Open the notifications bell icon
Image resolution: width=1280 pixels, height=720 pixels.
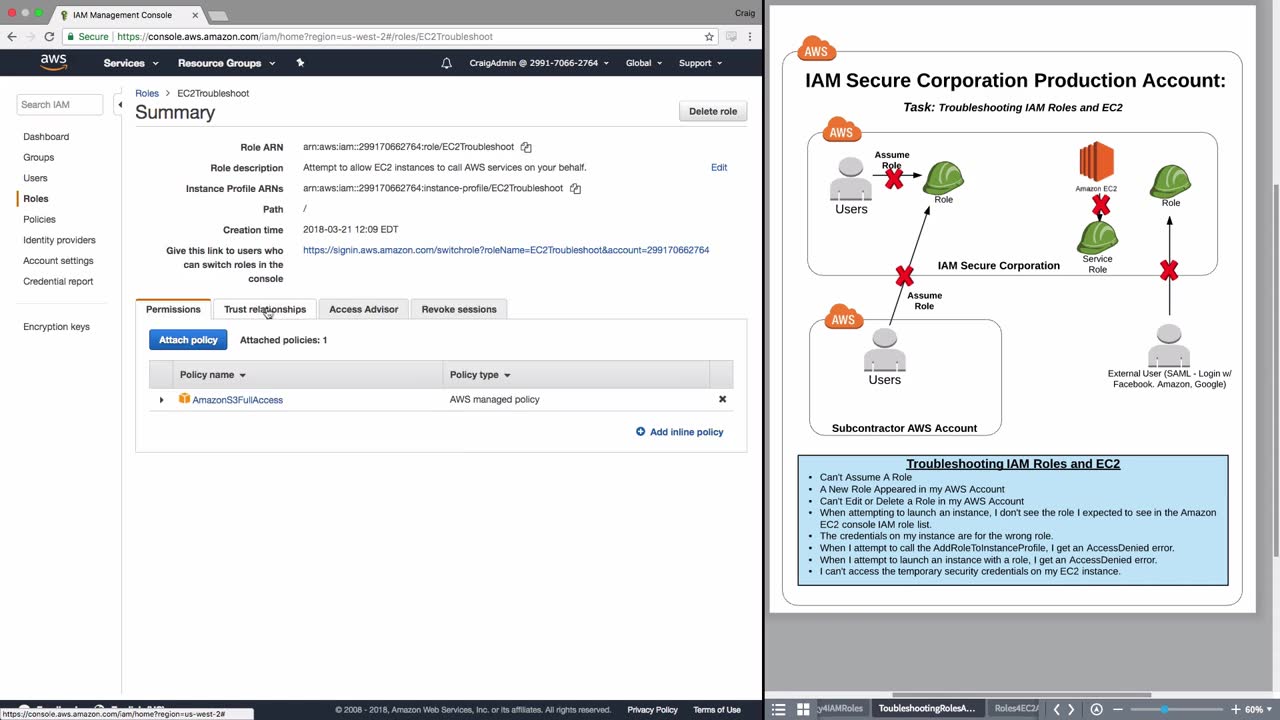coord(447,63)
